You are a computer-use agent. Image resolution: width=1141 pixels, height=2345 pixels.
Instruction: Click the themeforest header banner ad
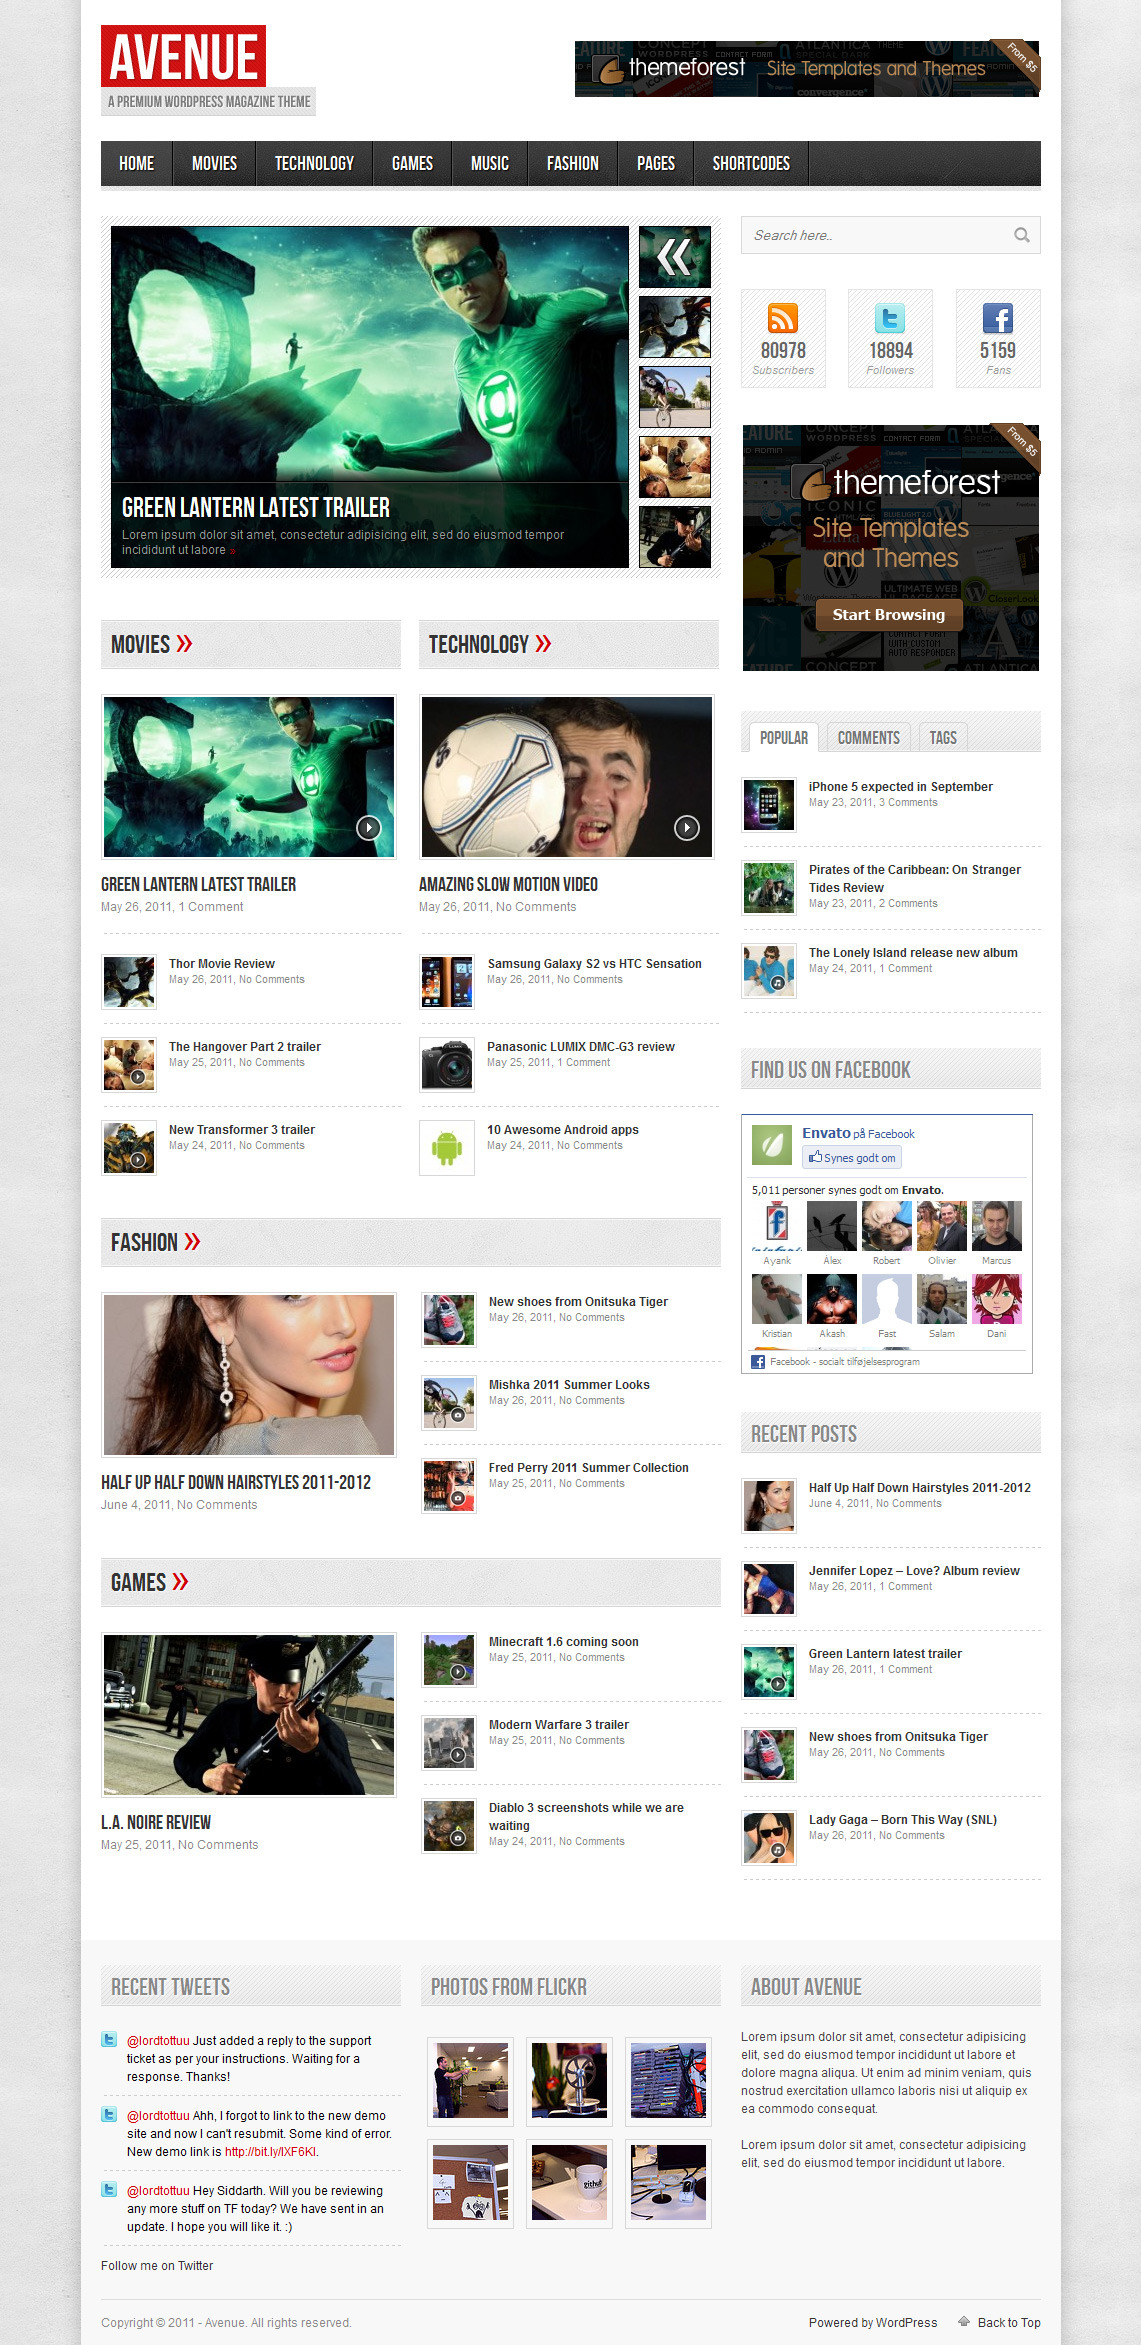807,69
